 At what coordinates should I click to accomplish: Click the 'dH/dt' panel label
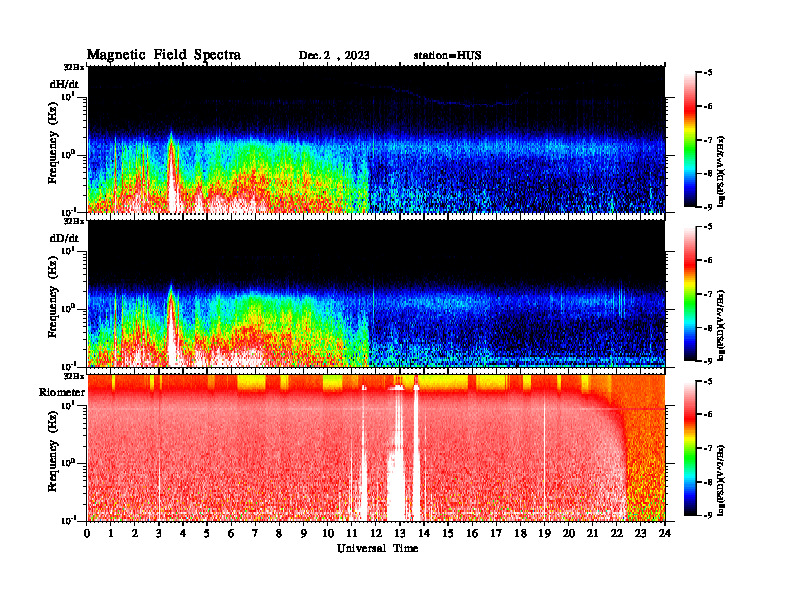[64, 84]
